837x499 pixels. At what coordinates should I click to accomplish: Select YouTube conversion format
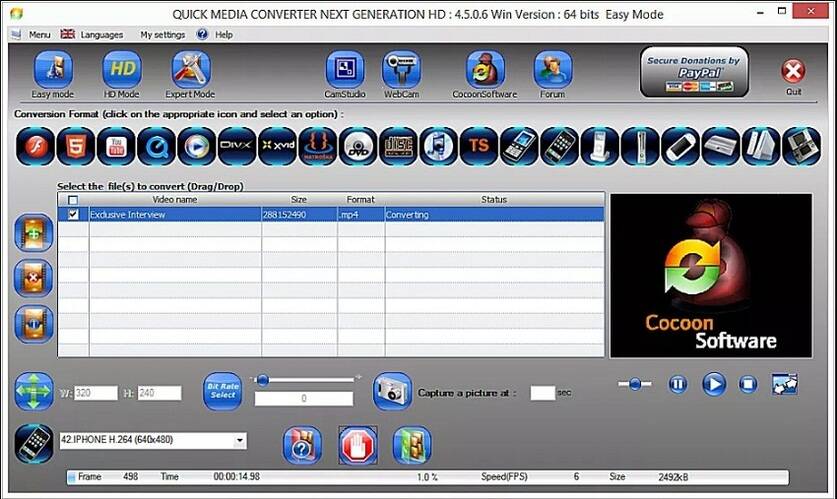click(x=116, y=146)
